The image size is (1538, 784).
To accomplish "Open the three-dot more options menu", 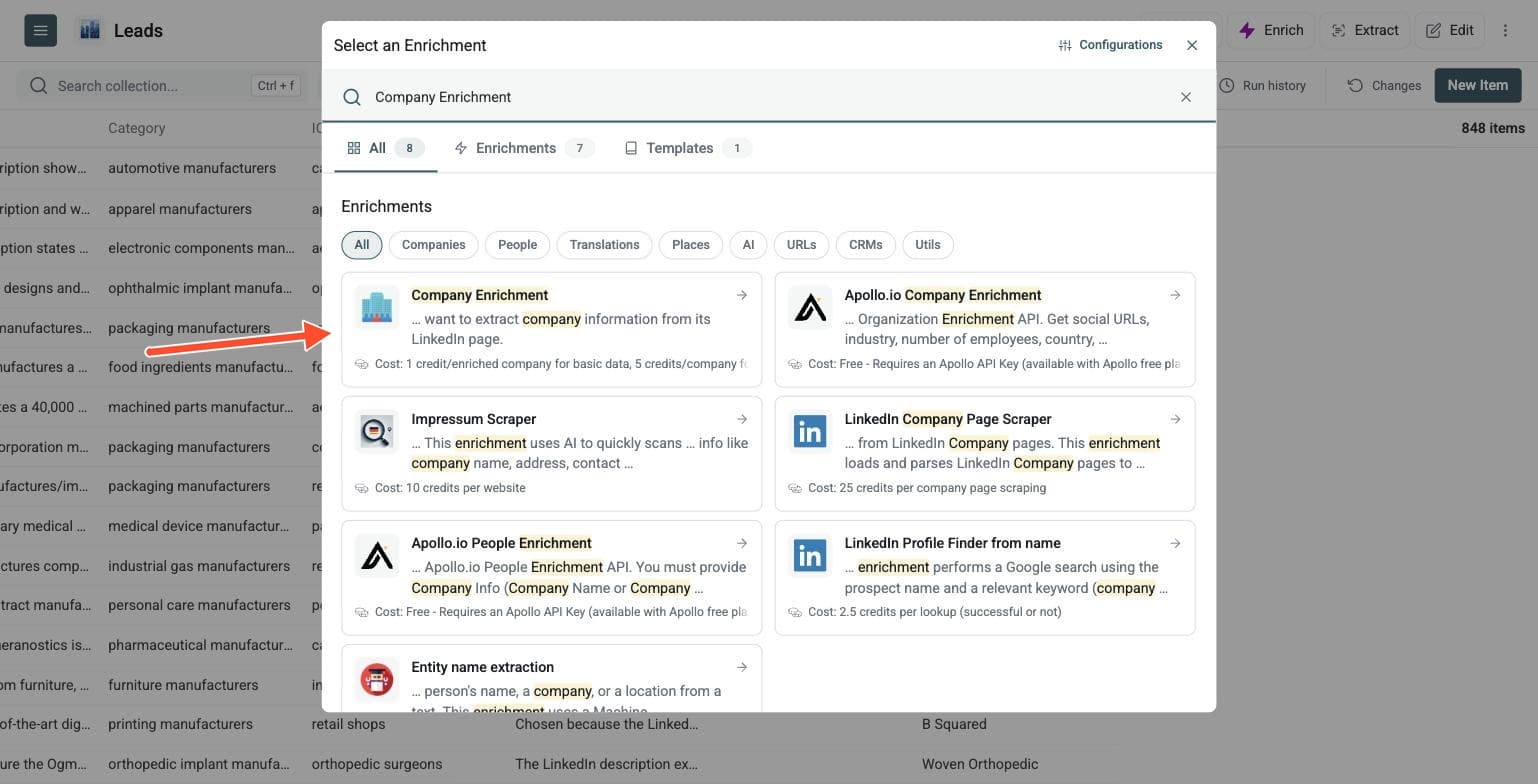I will tap(1505, 30).
